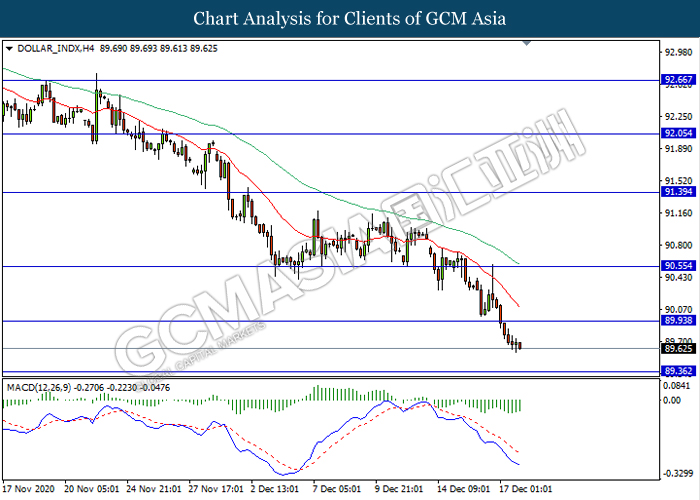
Task: Click the 90.554 resistance level tag
Action: click(678, 266)
